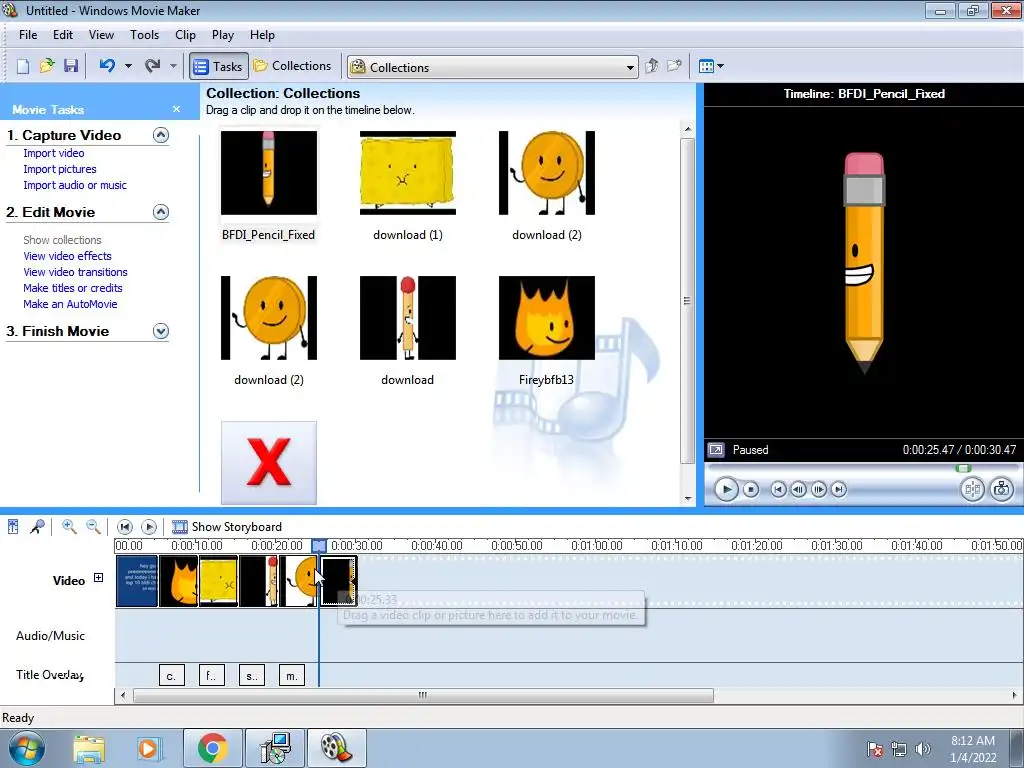Screen dimensions: 1024x768
Task: Toggle full screen preview icon
Action: coord(716,449)
